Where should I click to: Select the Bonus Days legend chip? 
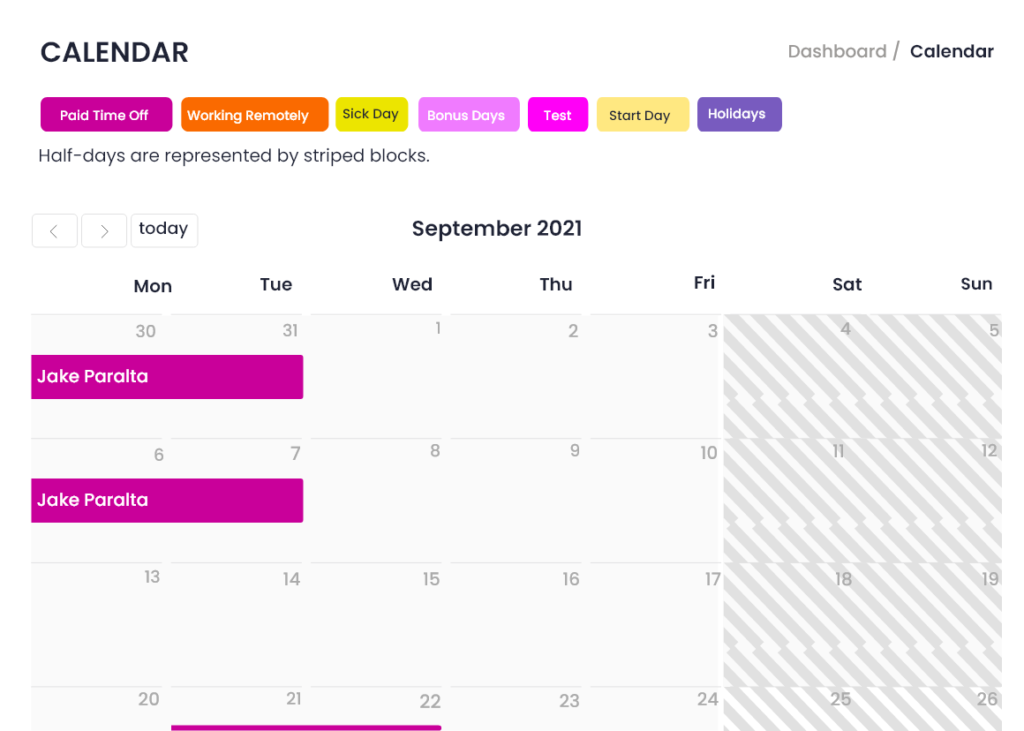tap(468, 114)
